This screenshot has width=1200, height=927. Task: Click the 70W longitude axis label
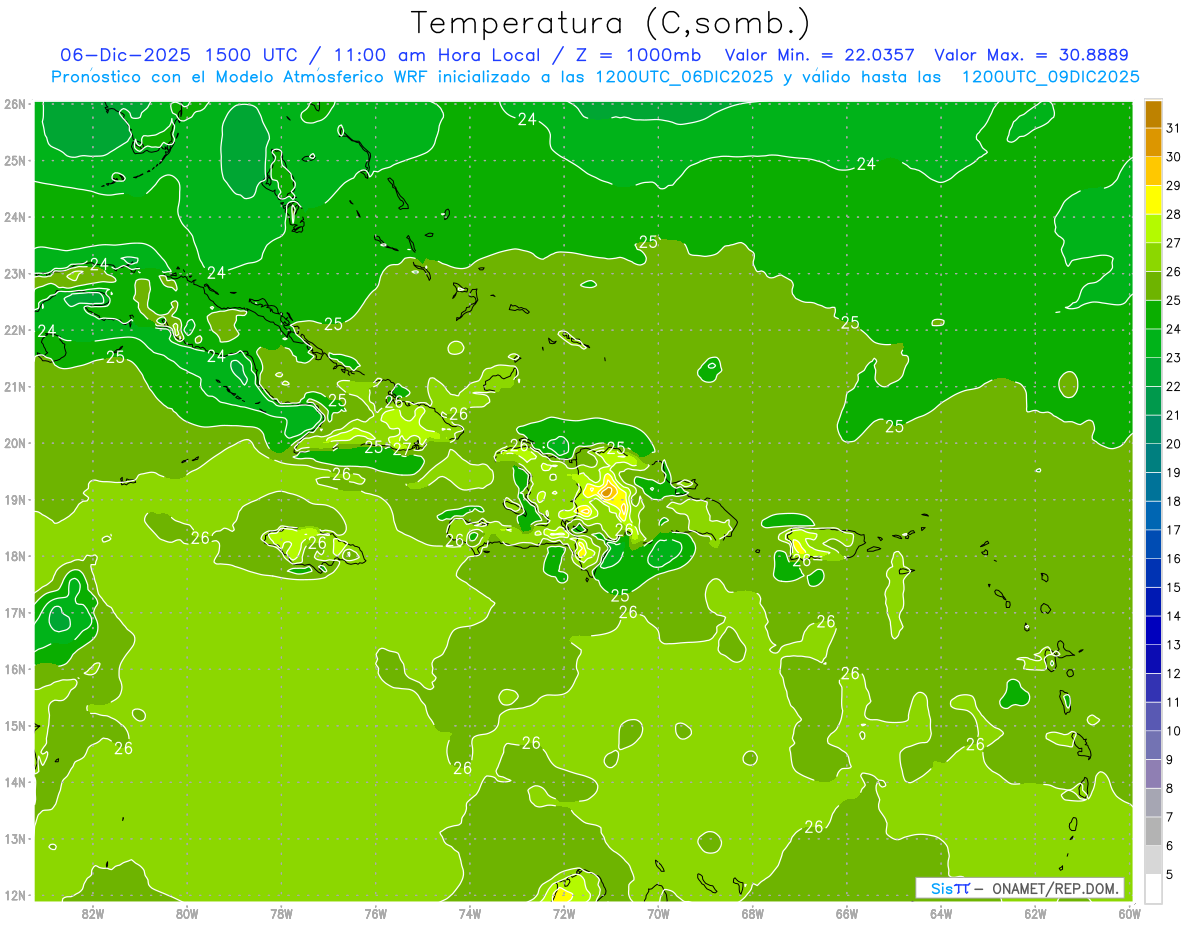658,914
